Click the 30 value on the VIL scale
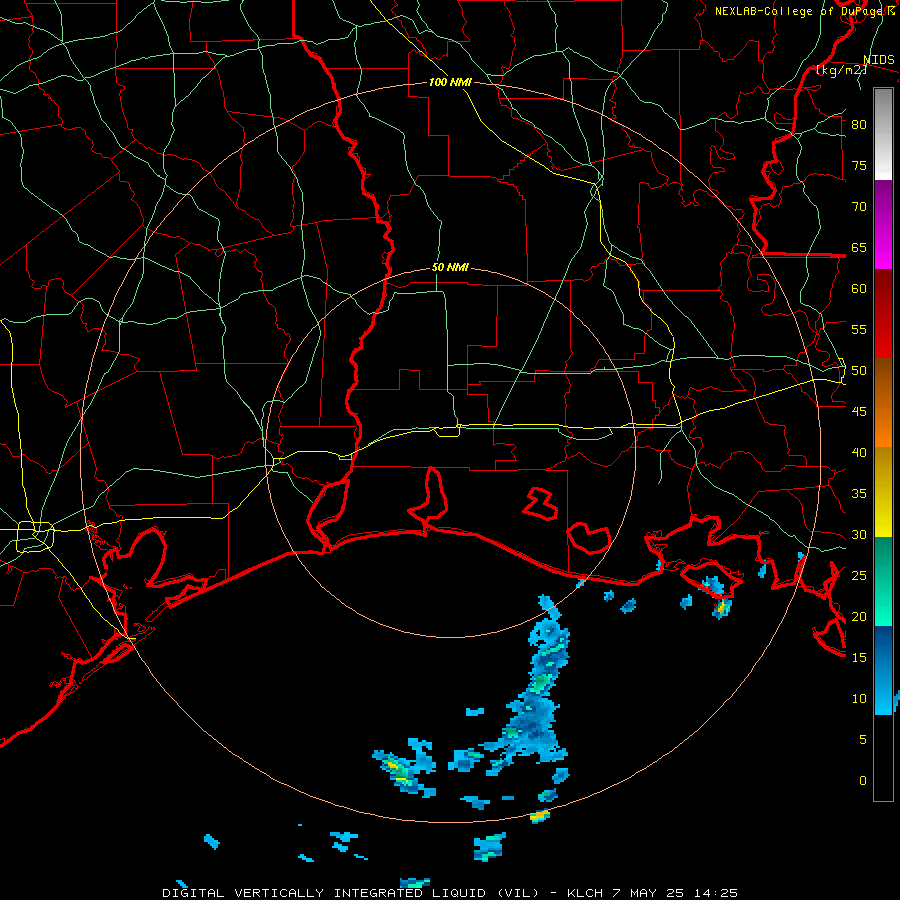The width and height of the screenshot is (900, 900). [x=859, y=534]
